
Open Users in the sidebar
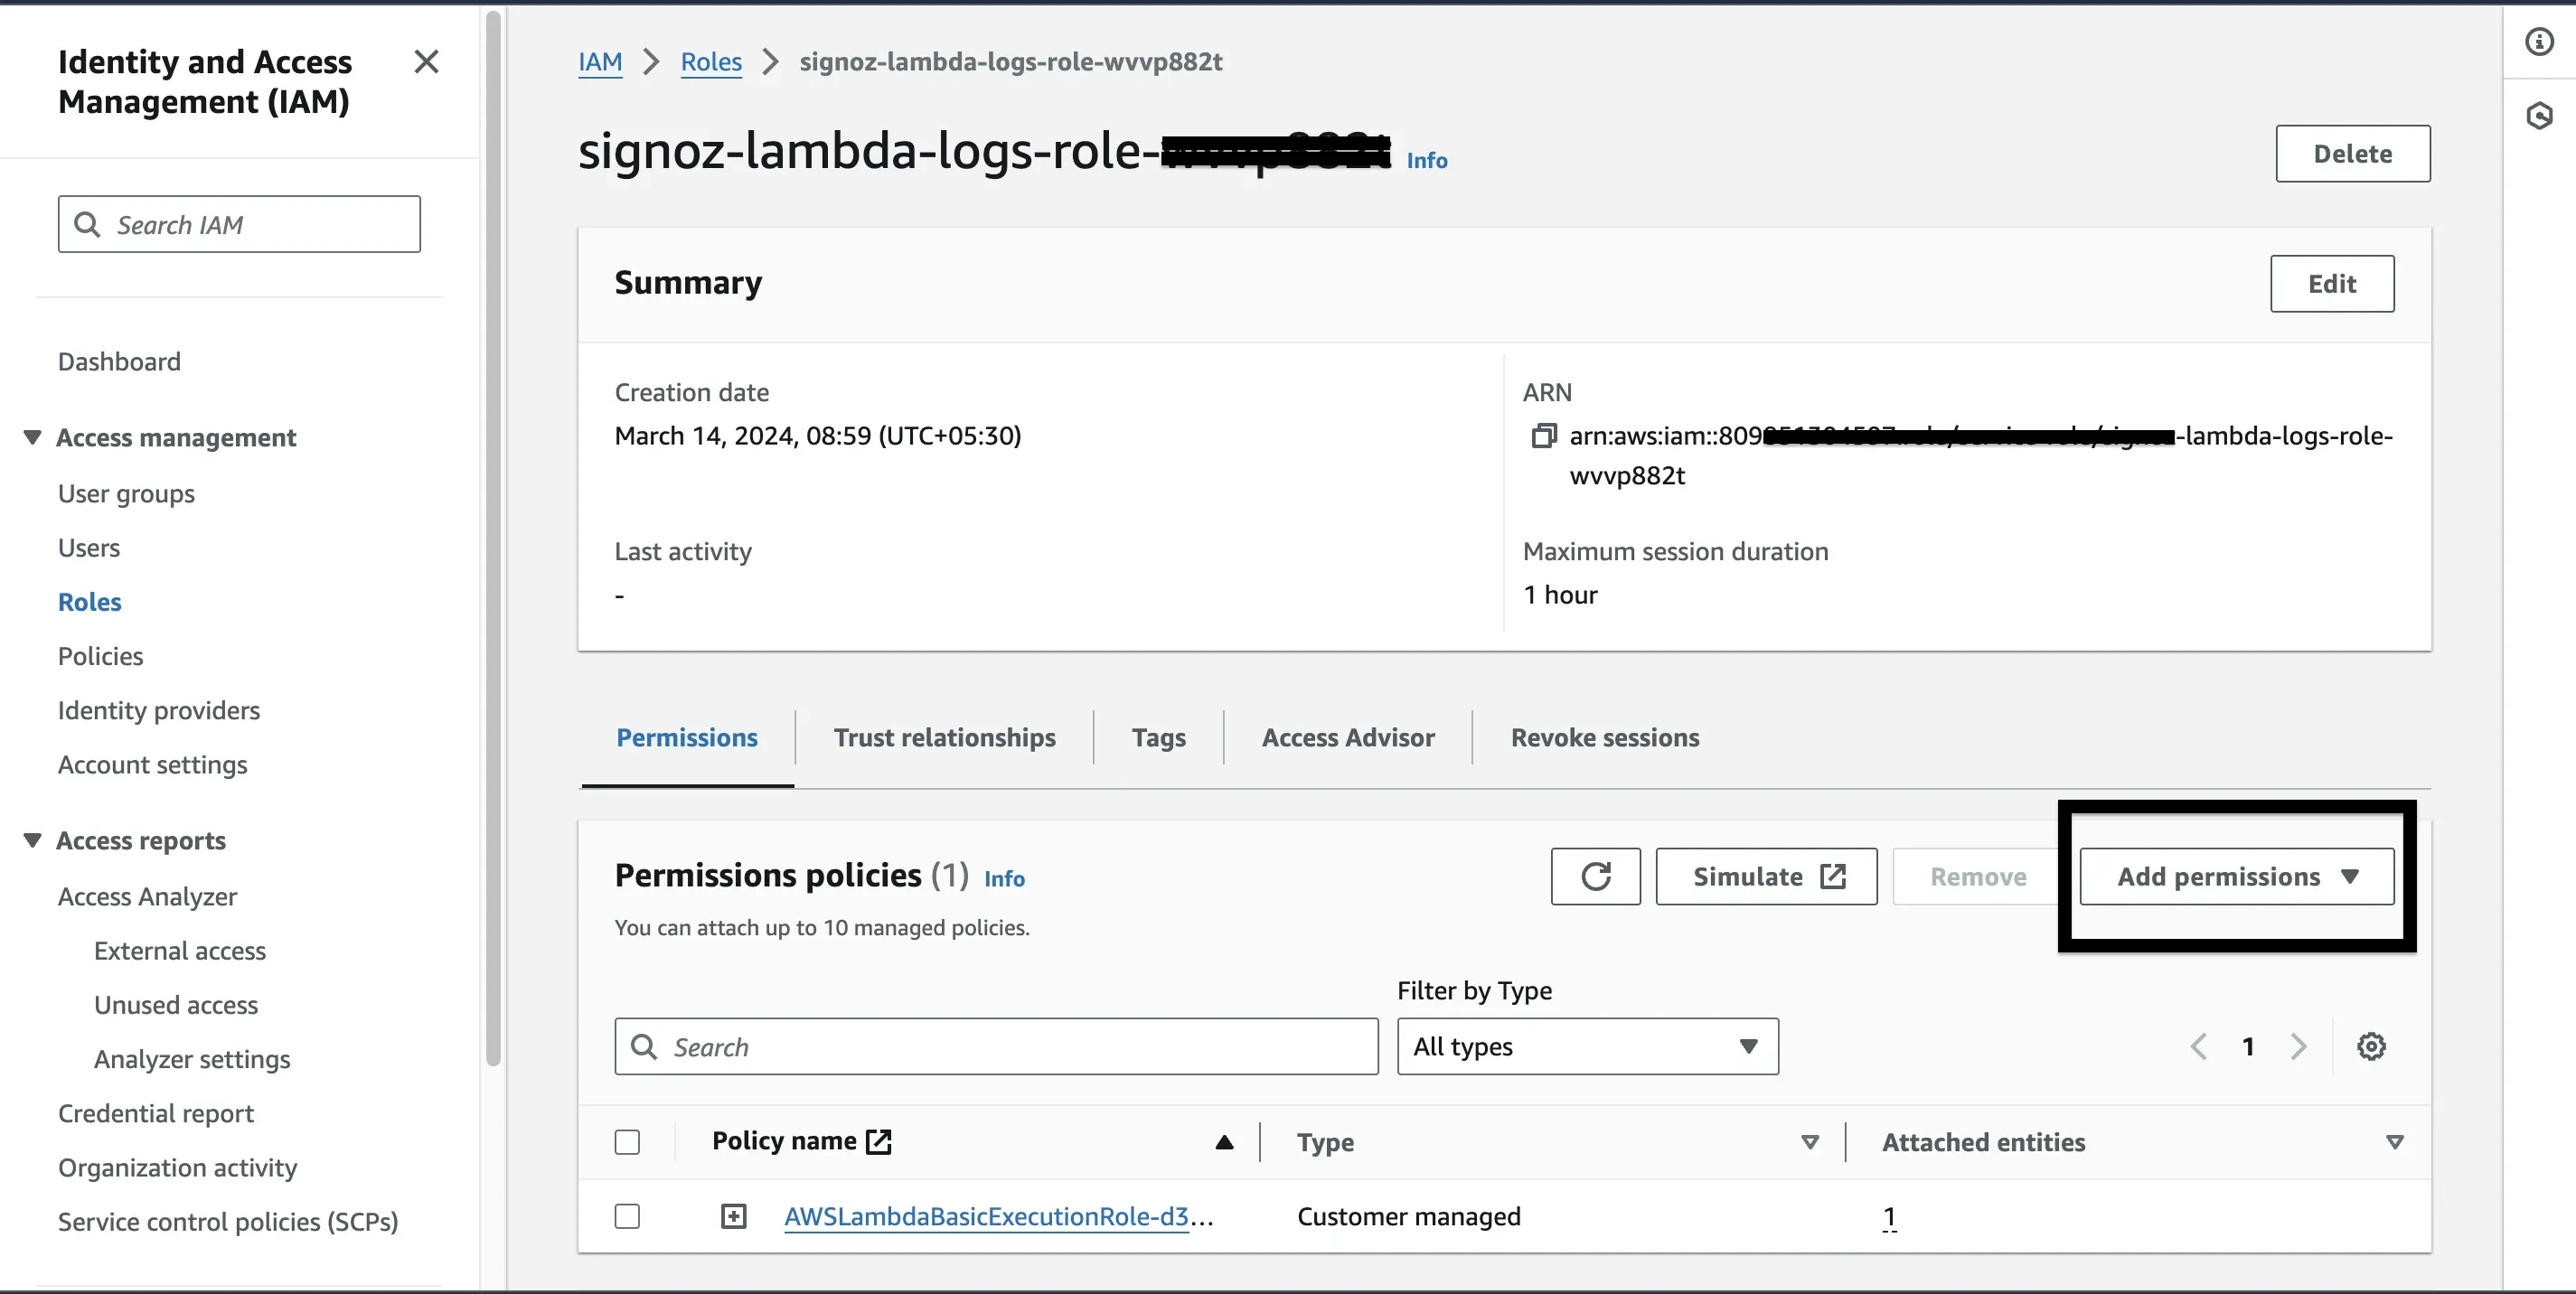tap(89, 548)
